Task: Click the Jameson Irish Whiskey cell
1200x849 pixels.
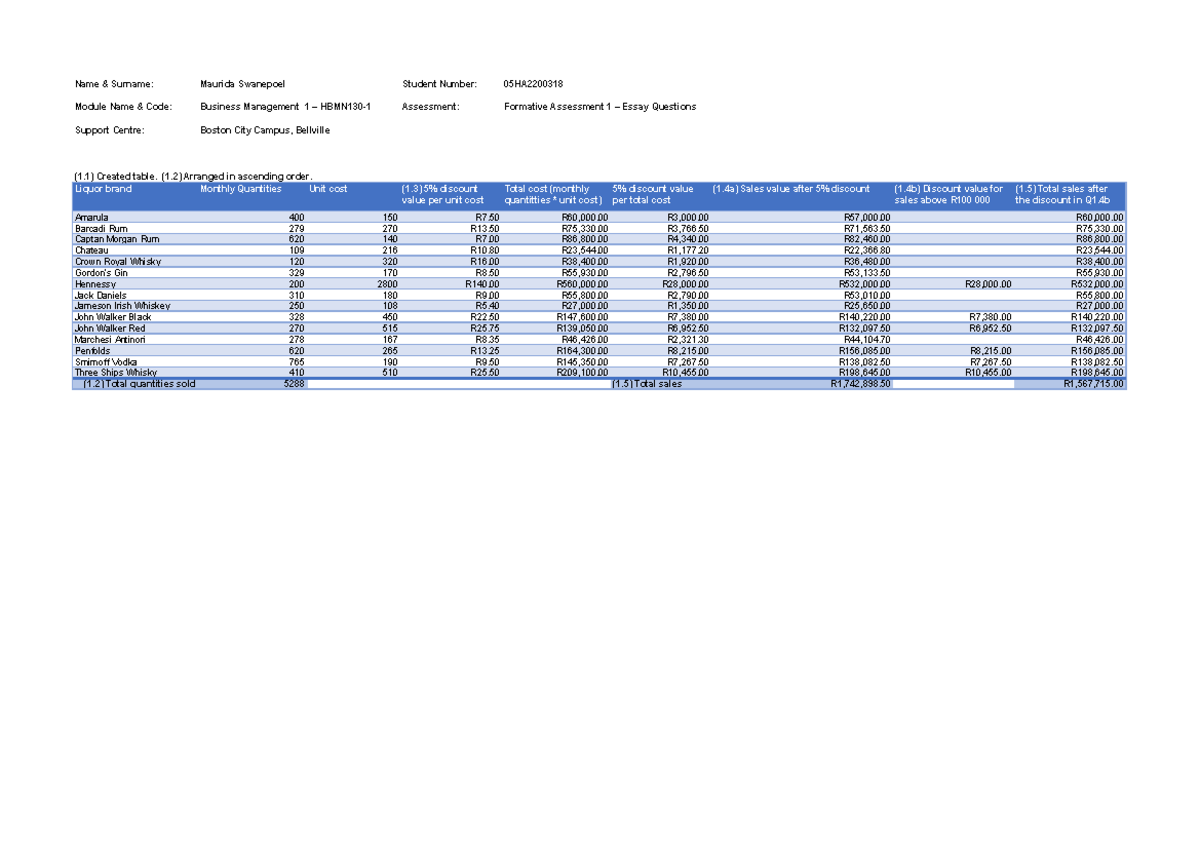Action: click(x=122, y=306)
